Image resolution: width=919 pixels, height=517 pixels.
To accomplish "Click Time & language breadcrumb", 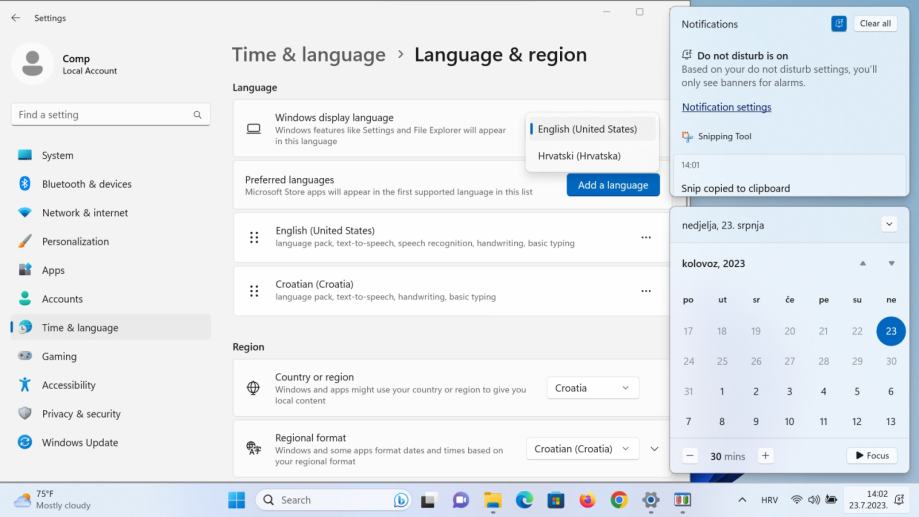I will pyautogui.click(x=309, y=55).
